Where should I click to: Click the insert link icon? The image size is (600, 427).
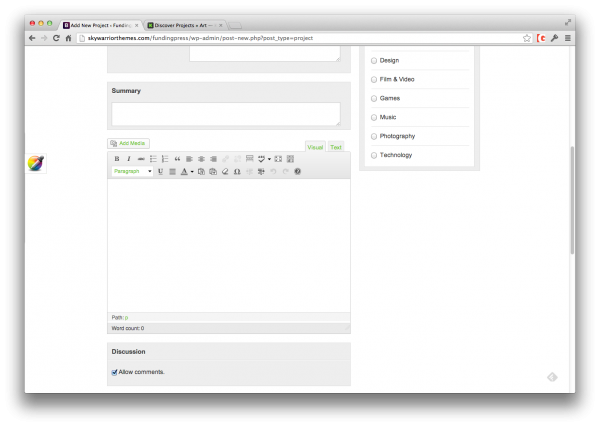point(225,159)
